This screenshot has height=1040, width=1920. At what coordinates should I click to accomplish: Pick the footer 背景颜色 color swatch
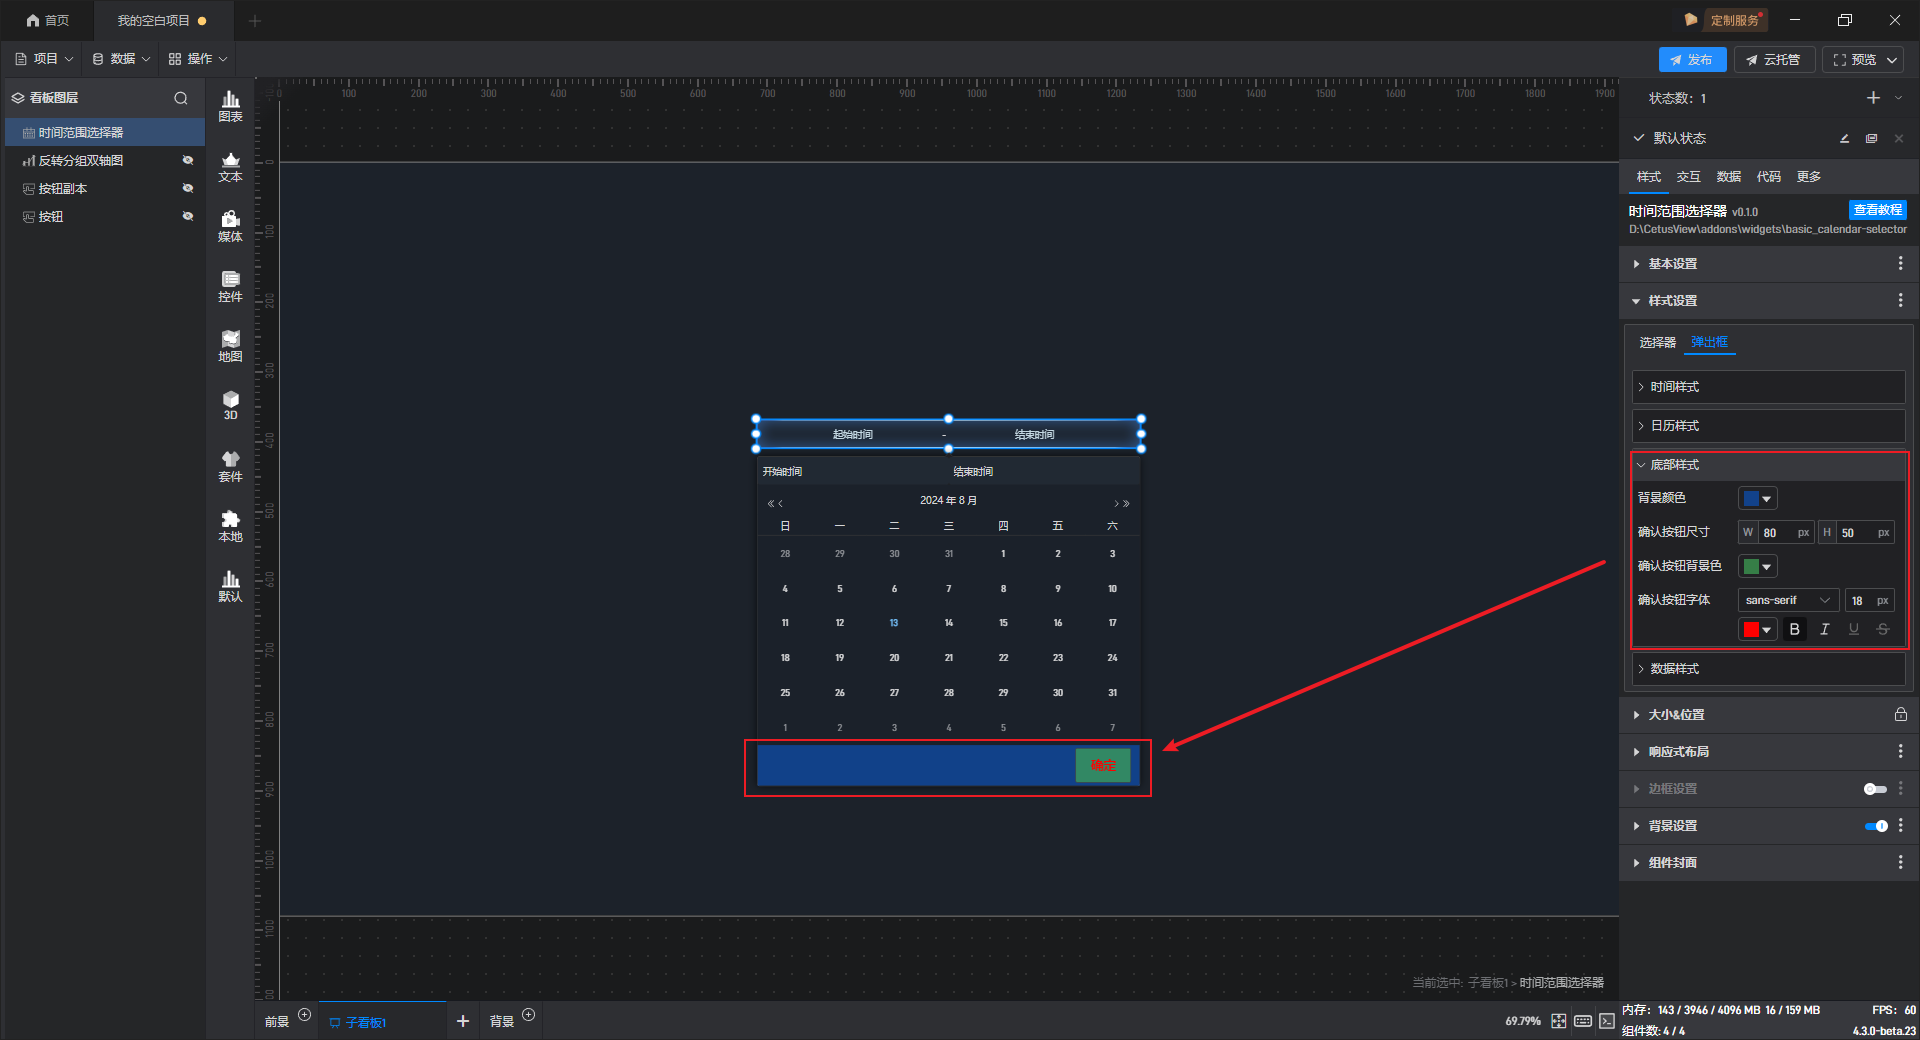(1758, 499)
